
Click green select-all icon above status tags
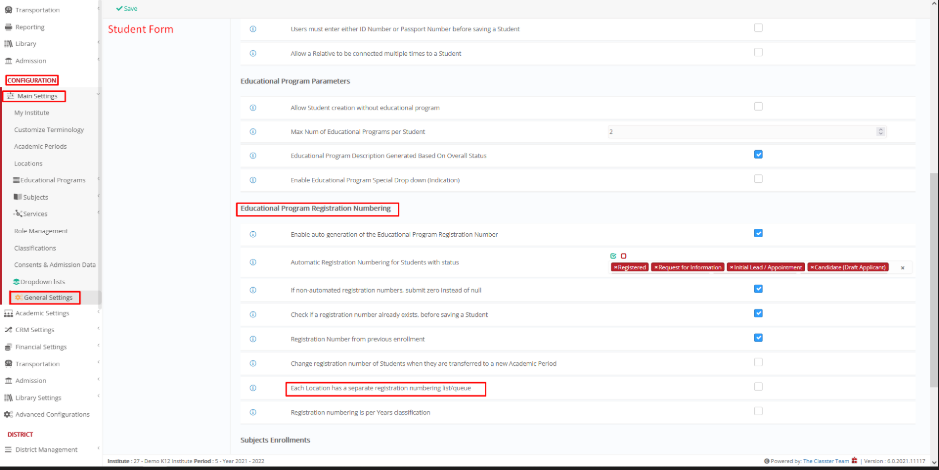tap(613, 256)
